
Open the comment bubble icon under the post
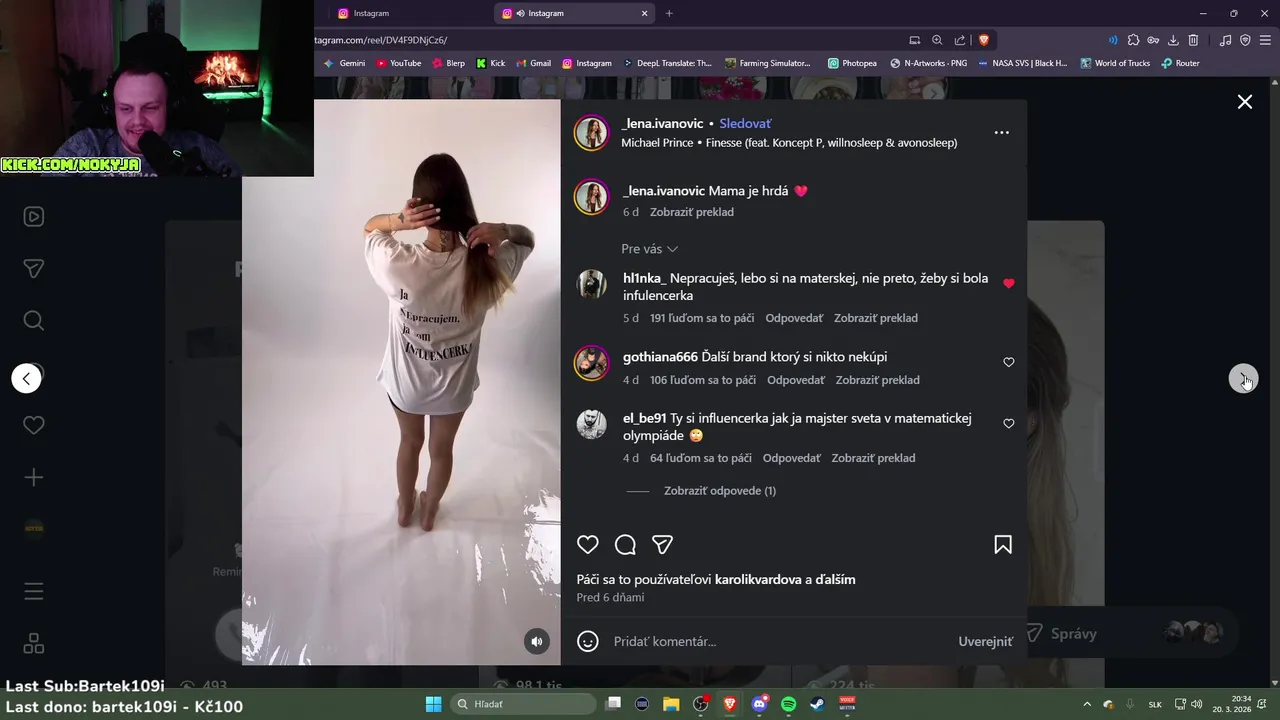point(625,544)
